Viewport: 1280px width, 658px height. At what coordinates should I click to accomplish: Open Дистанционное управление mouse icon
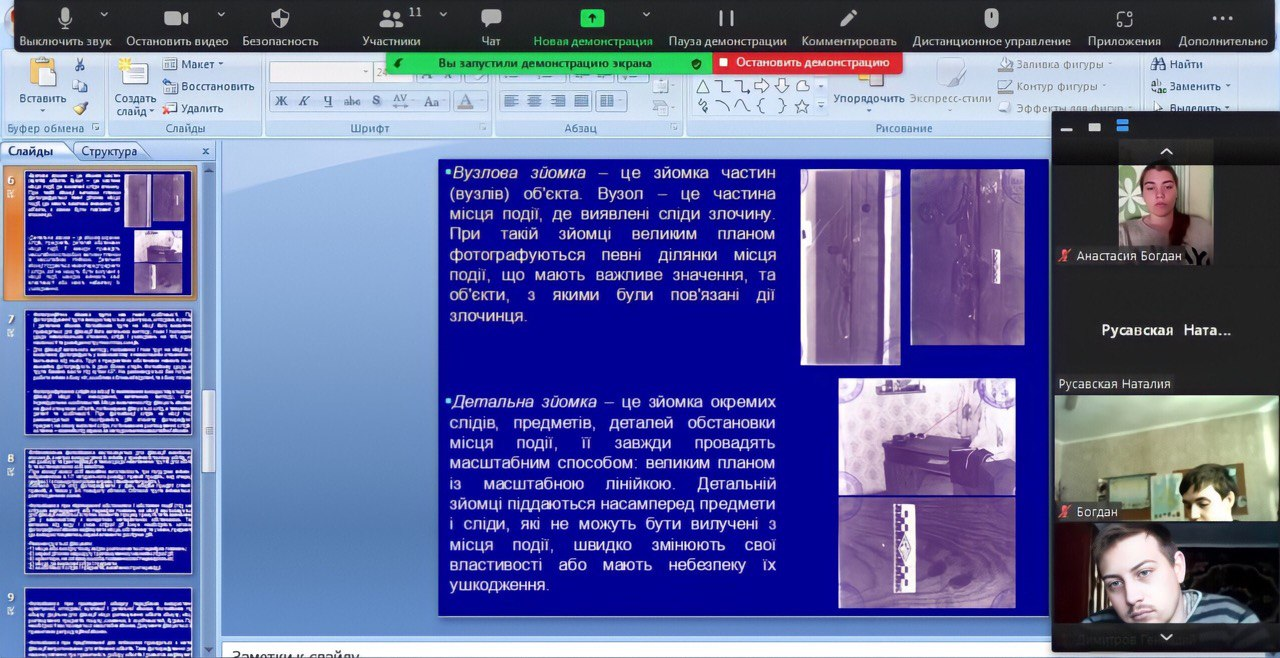click(x=991, y=27)
